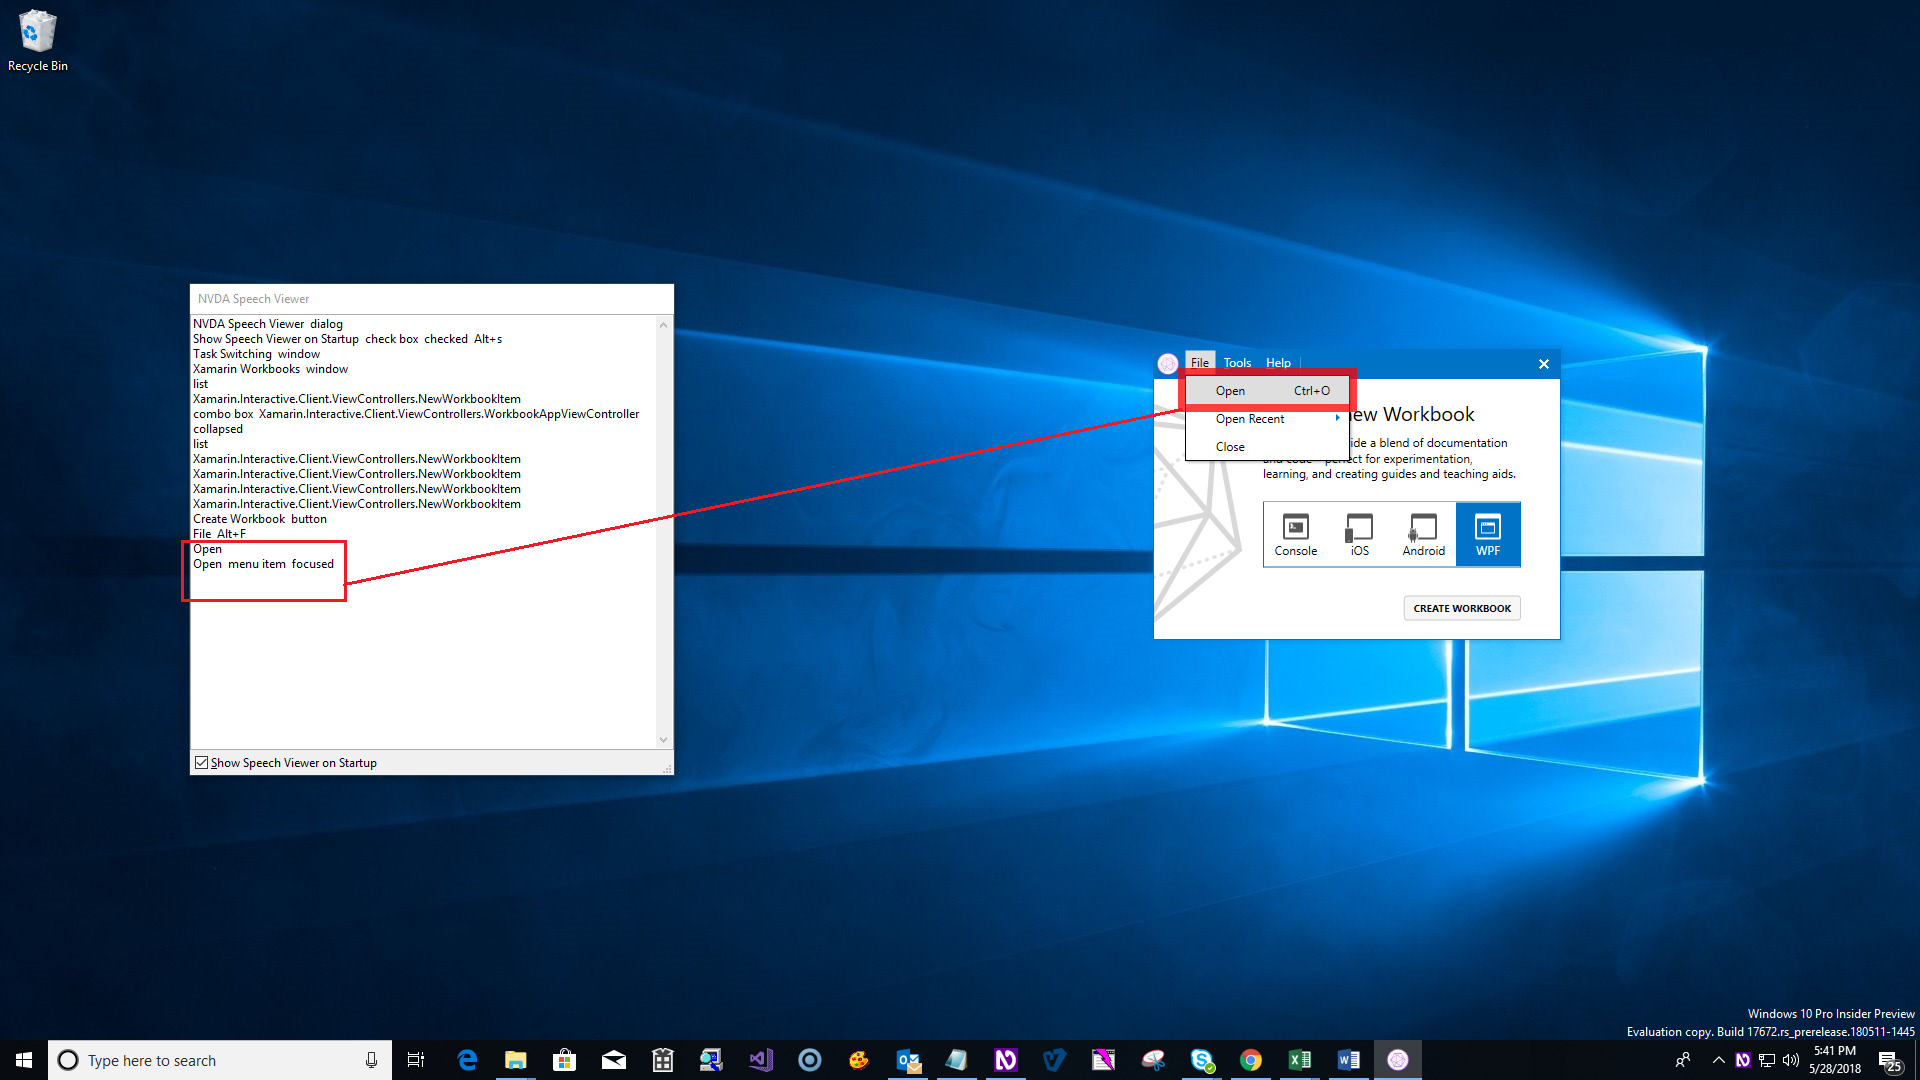Select Open from the File menu
The image size is (1920, 1080).
tap(1230, 390)
